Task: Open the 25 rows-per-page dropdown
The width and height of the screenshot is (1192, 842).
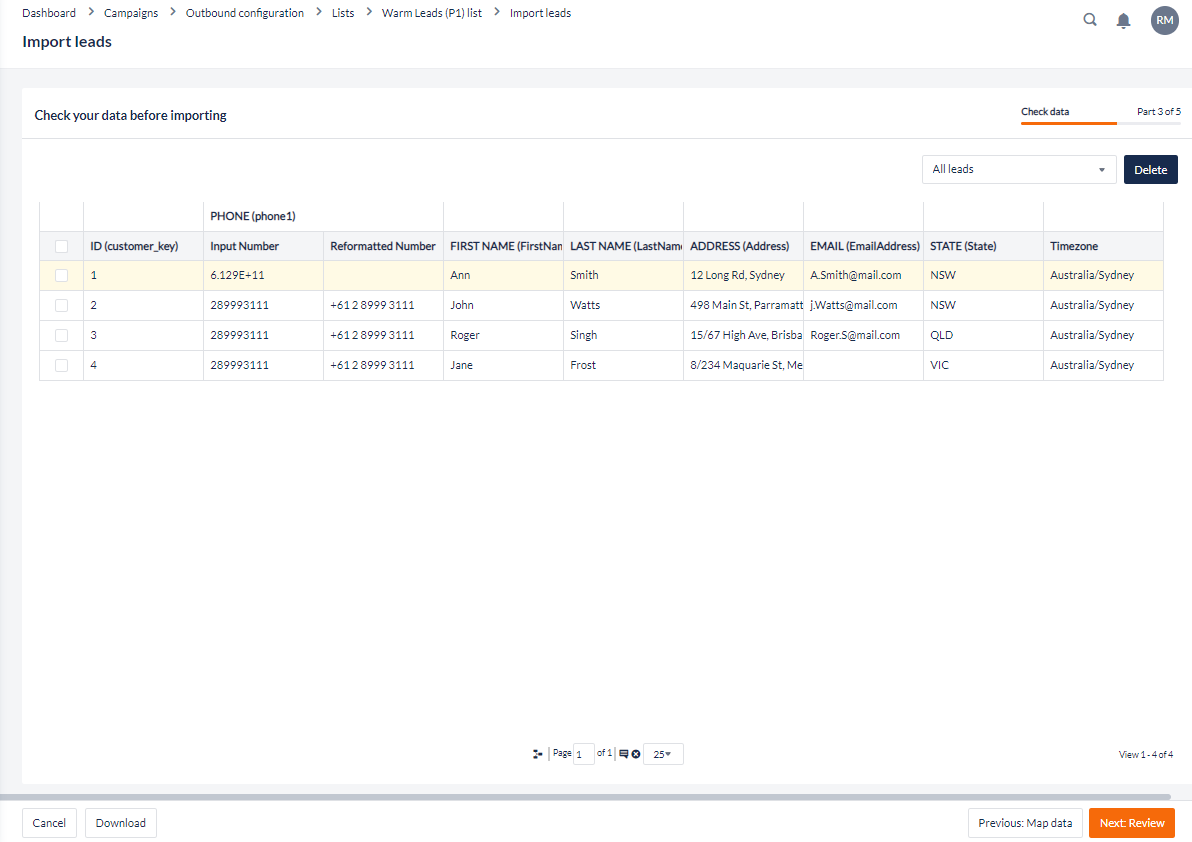Action: click(x=663, y=754)
